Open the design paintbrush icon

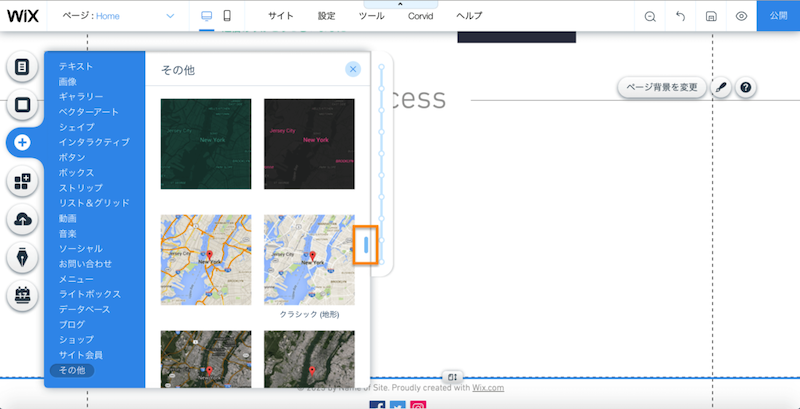[x=720, y=88]
